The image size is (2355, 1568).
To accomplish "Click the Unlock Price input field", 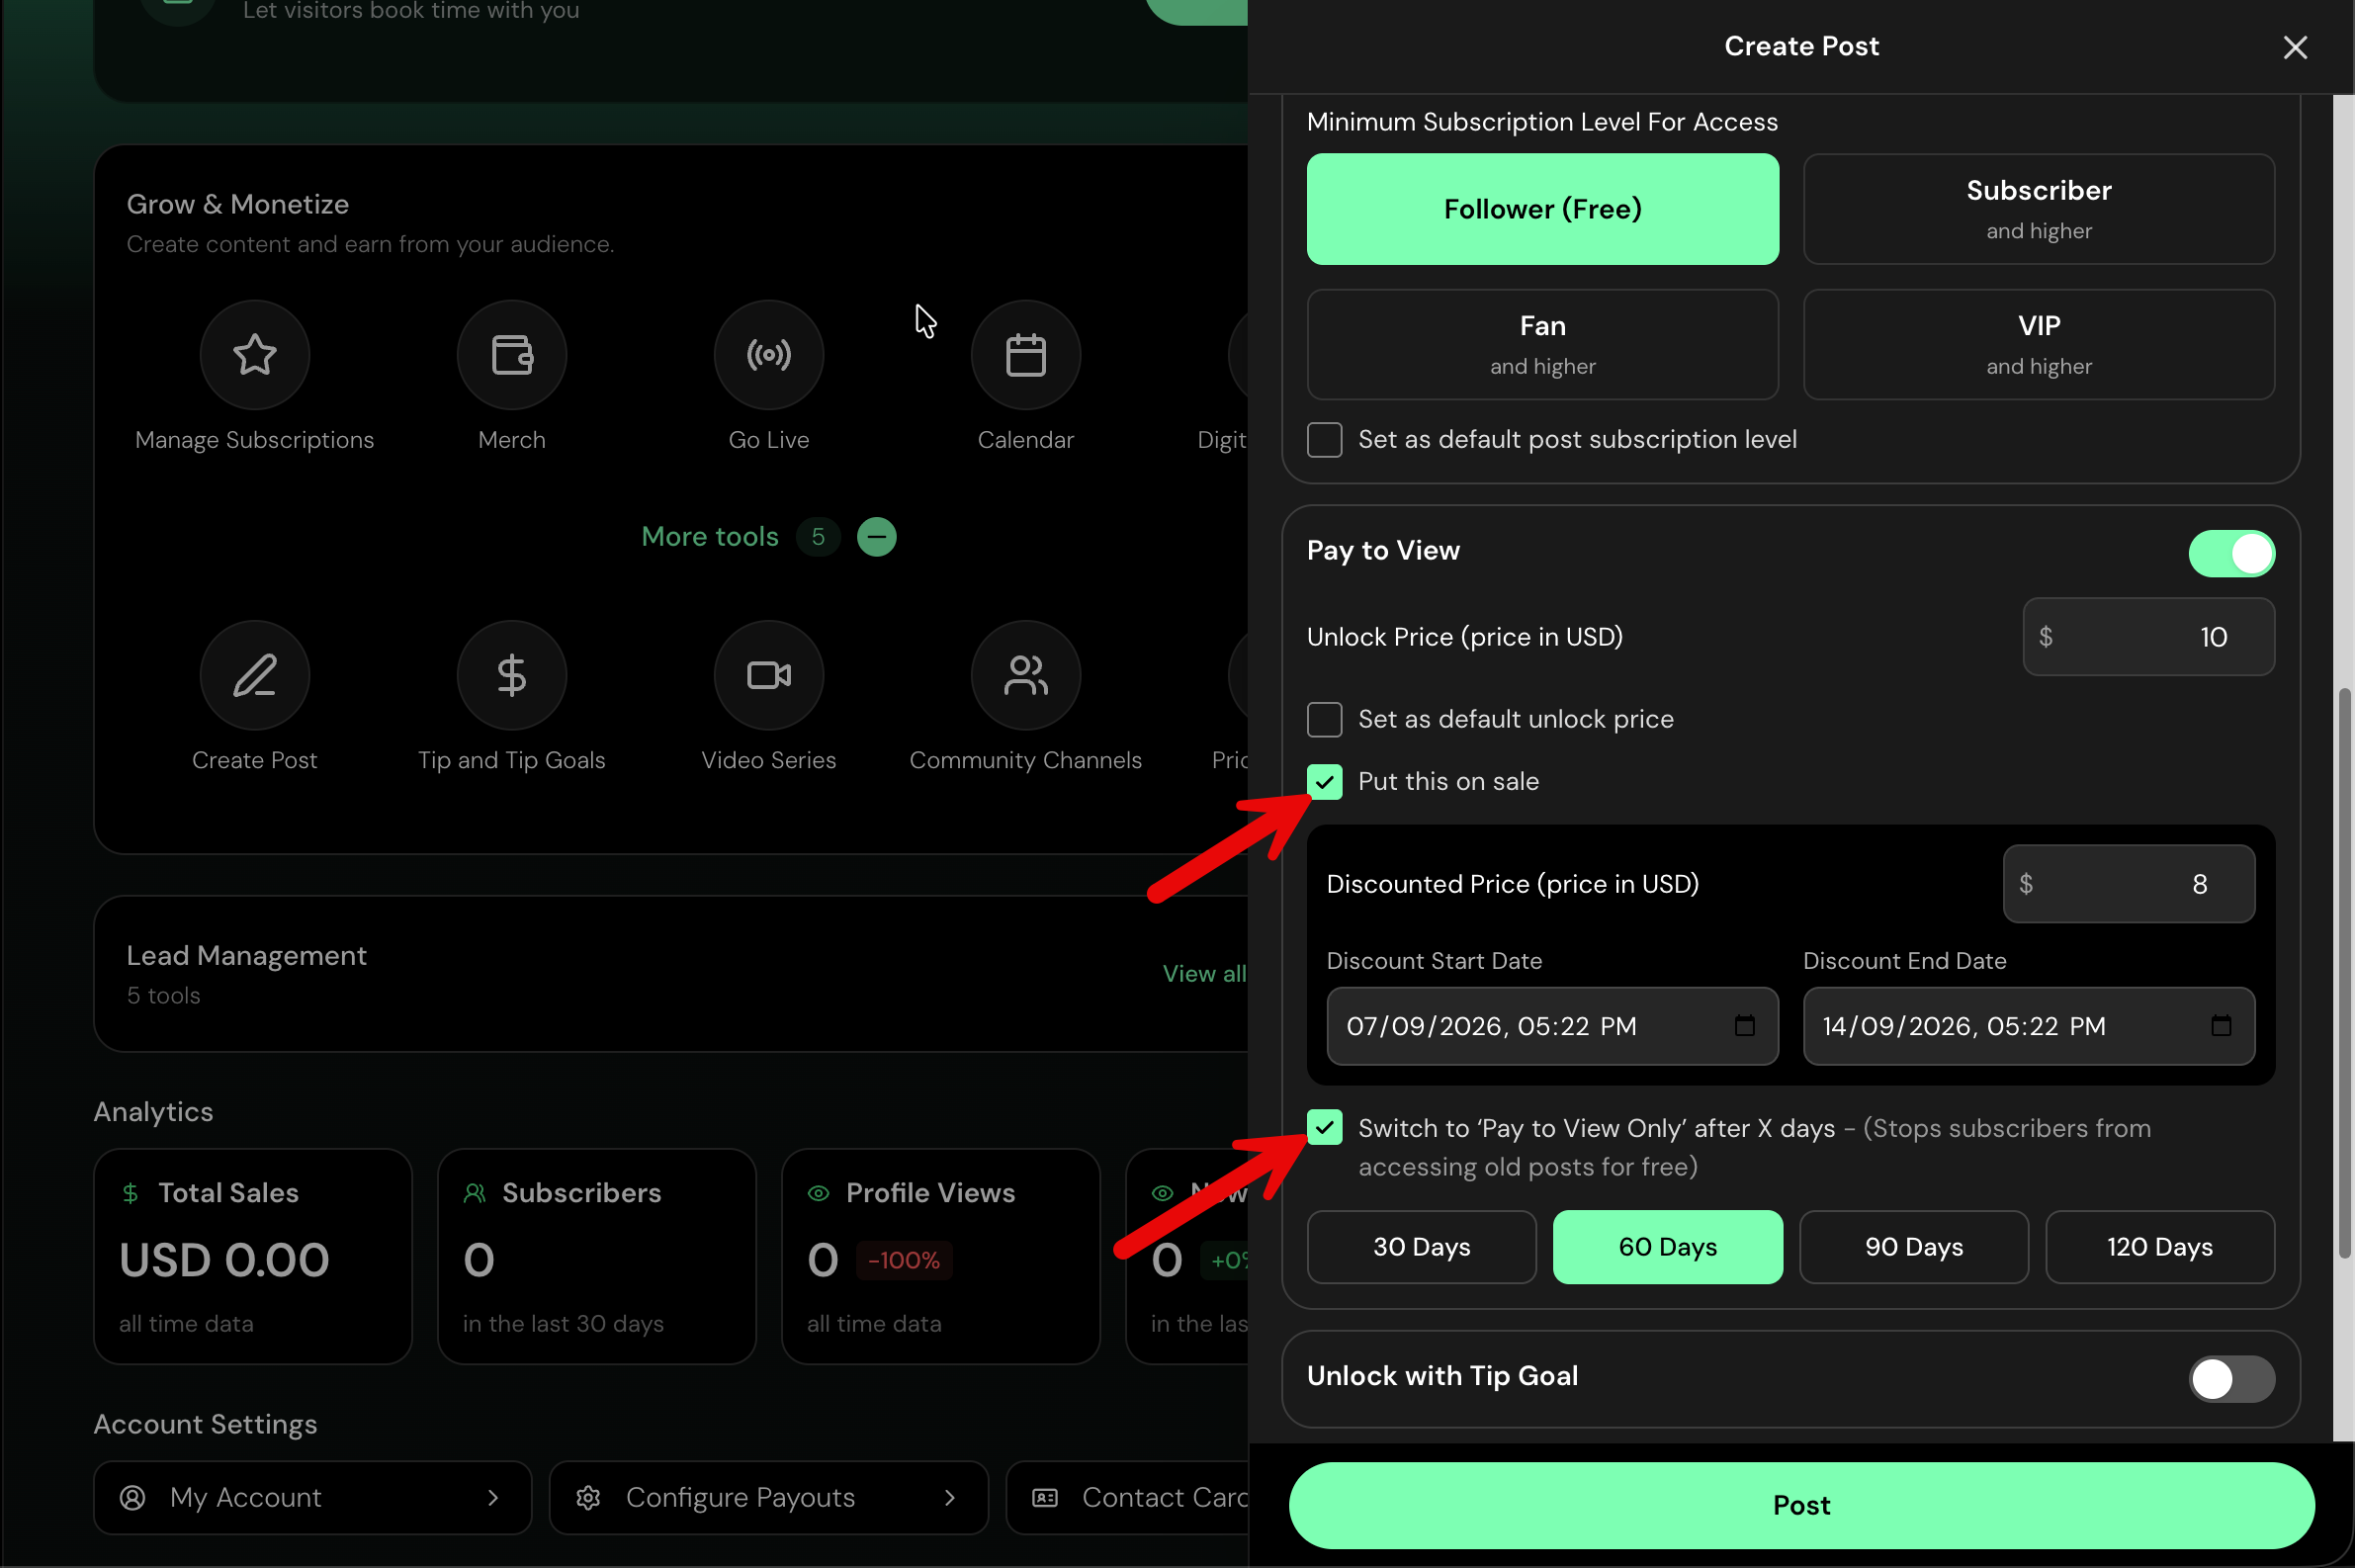I will click(2148, 637).
